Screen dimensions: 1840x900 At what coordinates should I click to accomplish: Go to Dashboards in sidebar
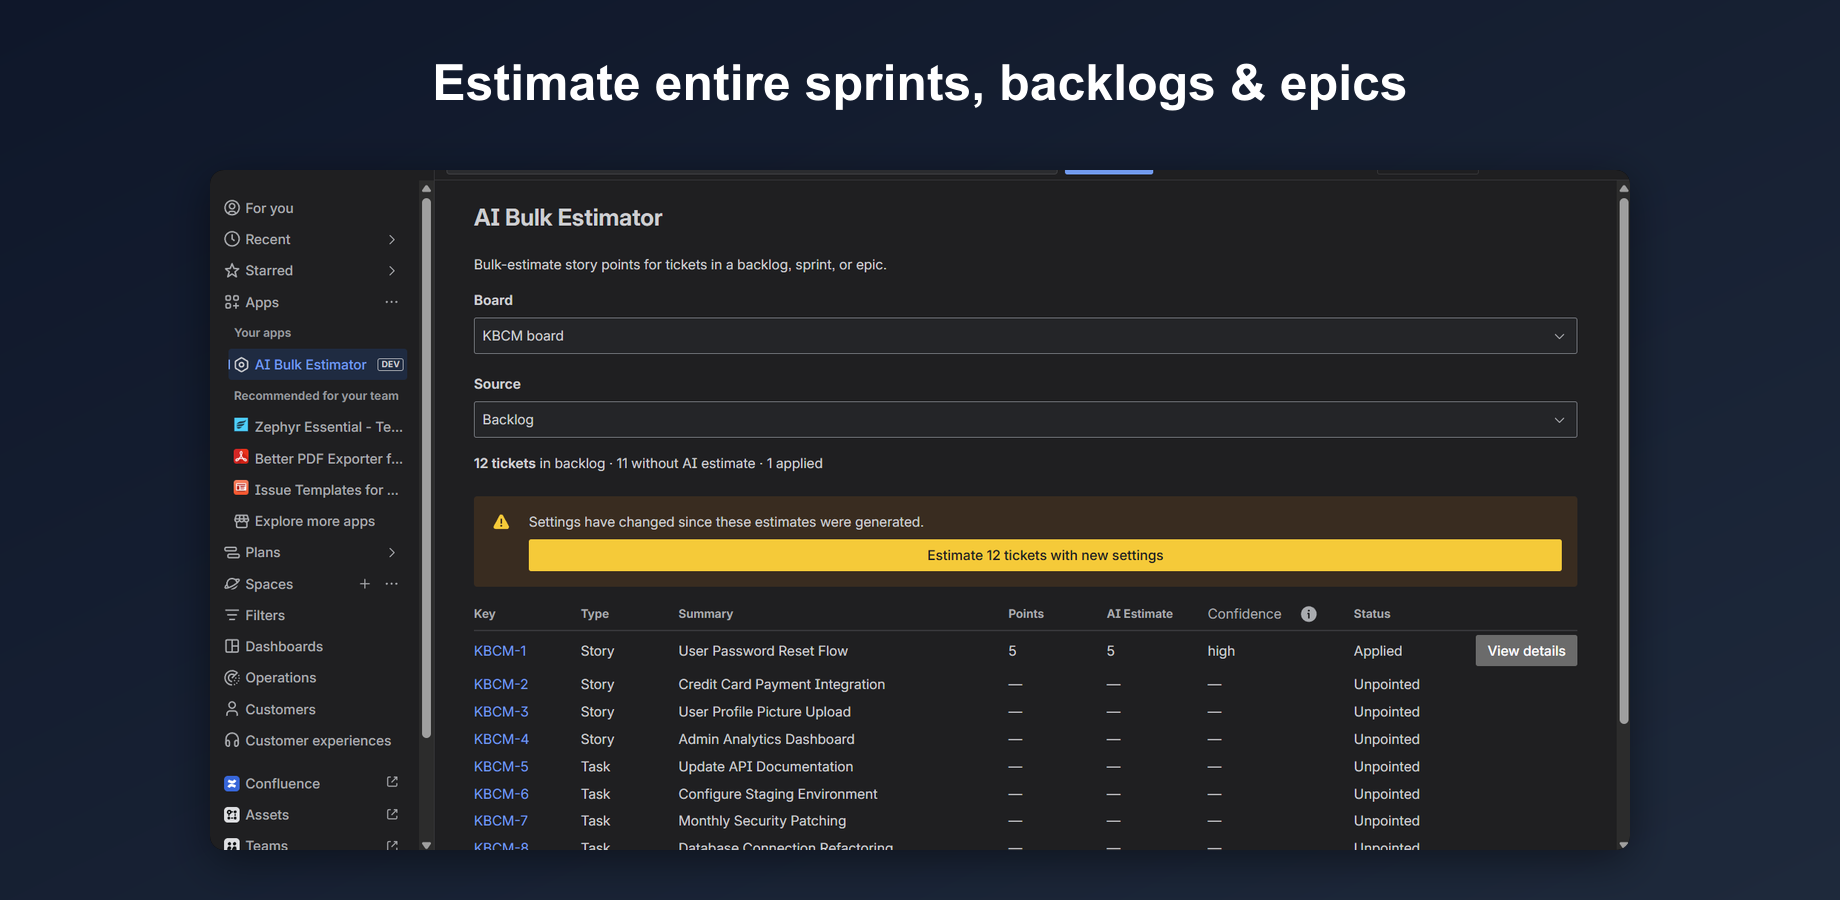coord(284,646)
